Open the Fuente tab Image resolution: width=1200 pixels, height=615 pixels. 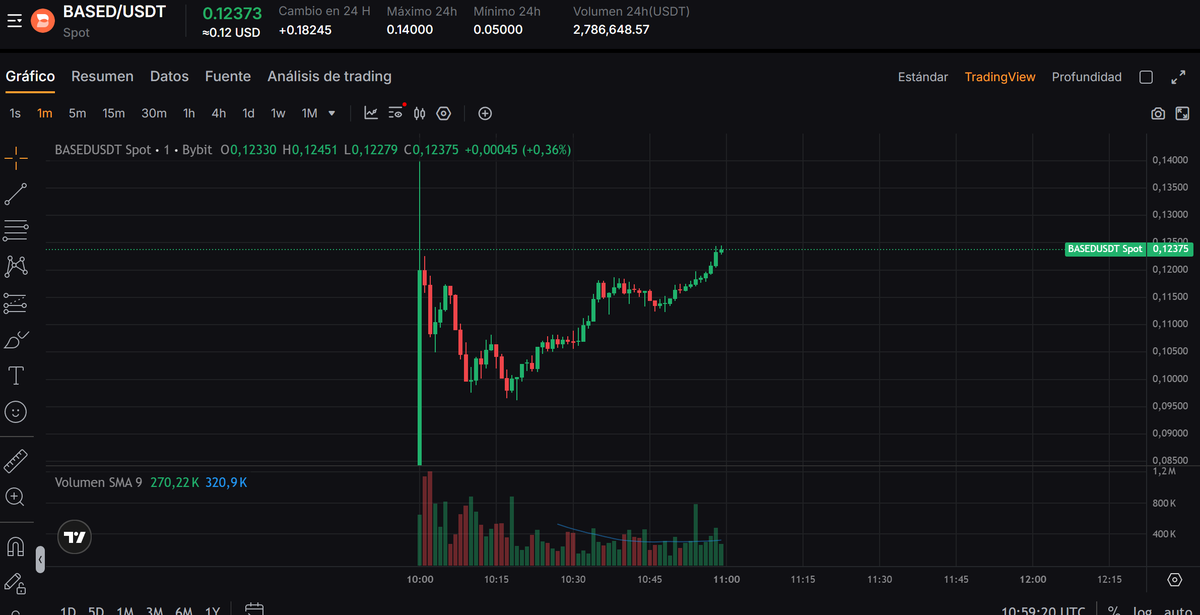coord(228,76)
